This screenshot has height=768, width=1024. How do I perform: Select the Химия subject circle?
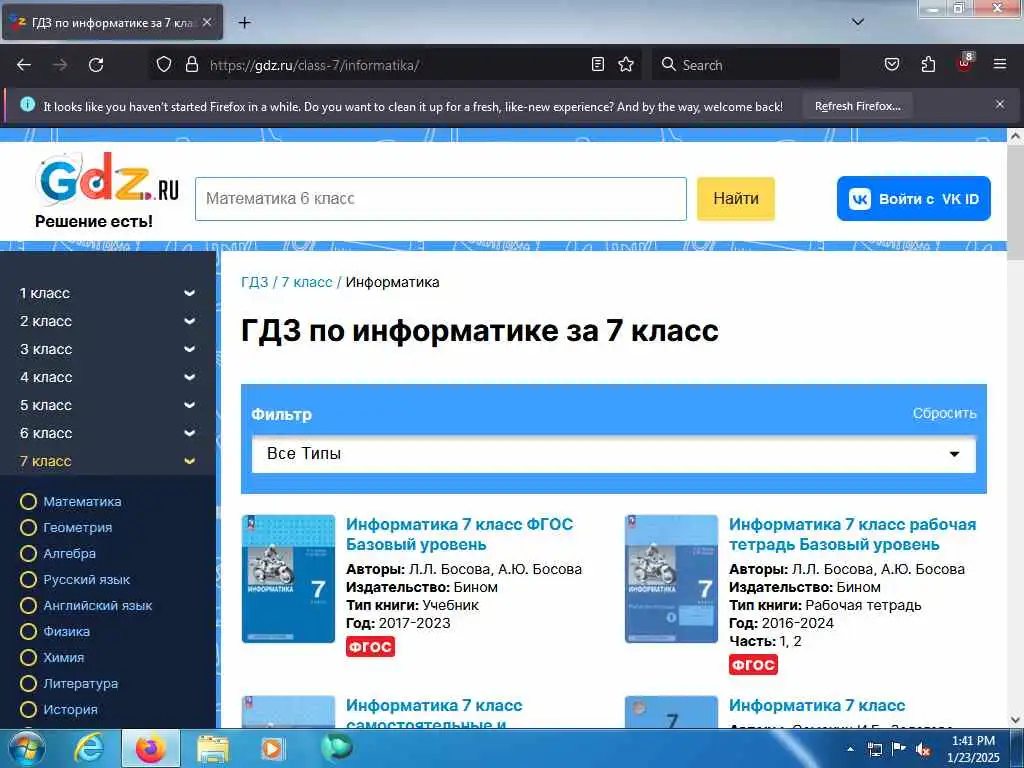(x=28, y=658)
